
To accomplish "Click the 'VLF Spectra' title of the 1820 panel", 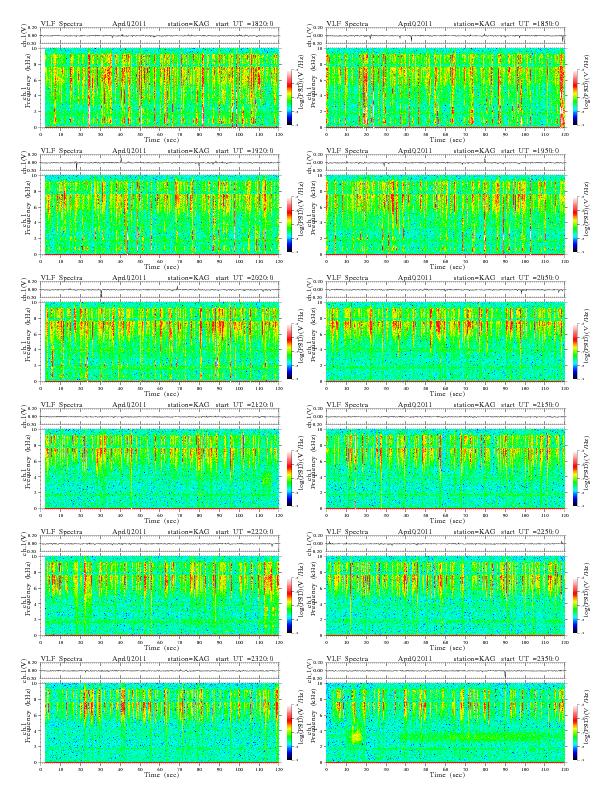I will pyautogui.click(x=61, y=24).
